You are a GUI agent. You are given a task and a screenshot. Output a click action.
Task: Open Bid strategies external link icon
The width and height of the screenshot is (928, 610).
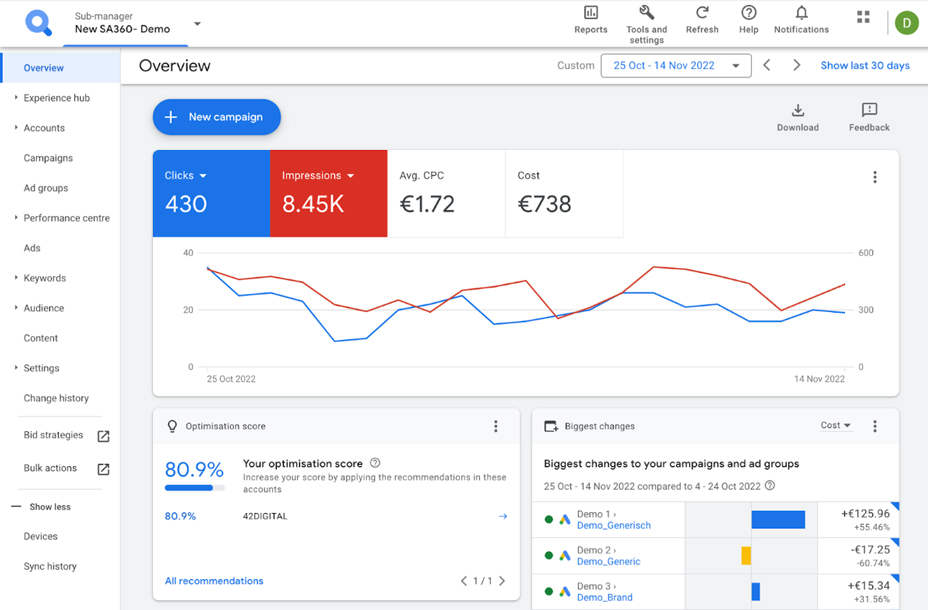[104, 436]
